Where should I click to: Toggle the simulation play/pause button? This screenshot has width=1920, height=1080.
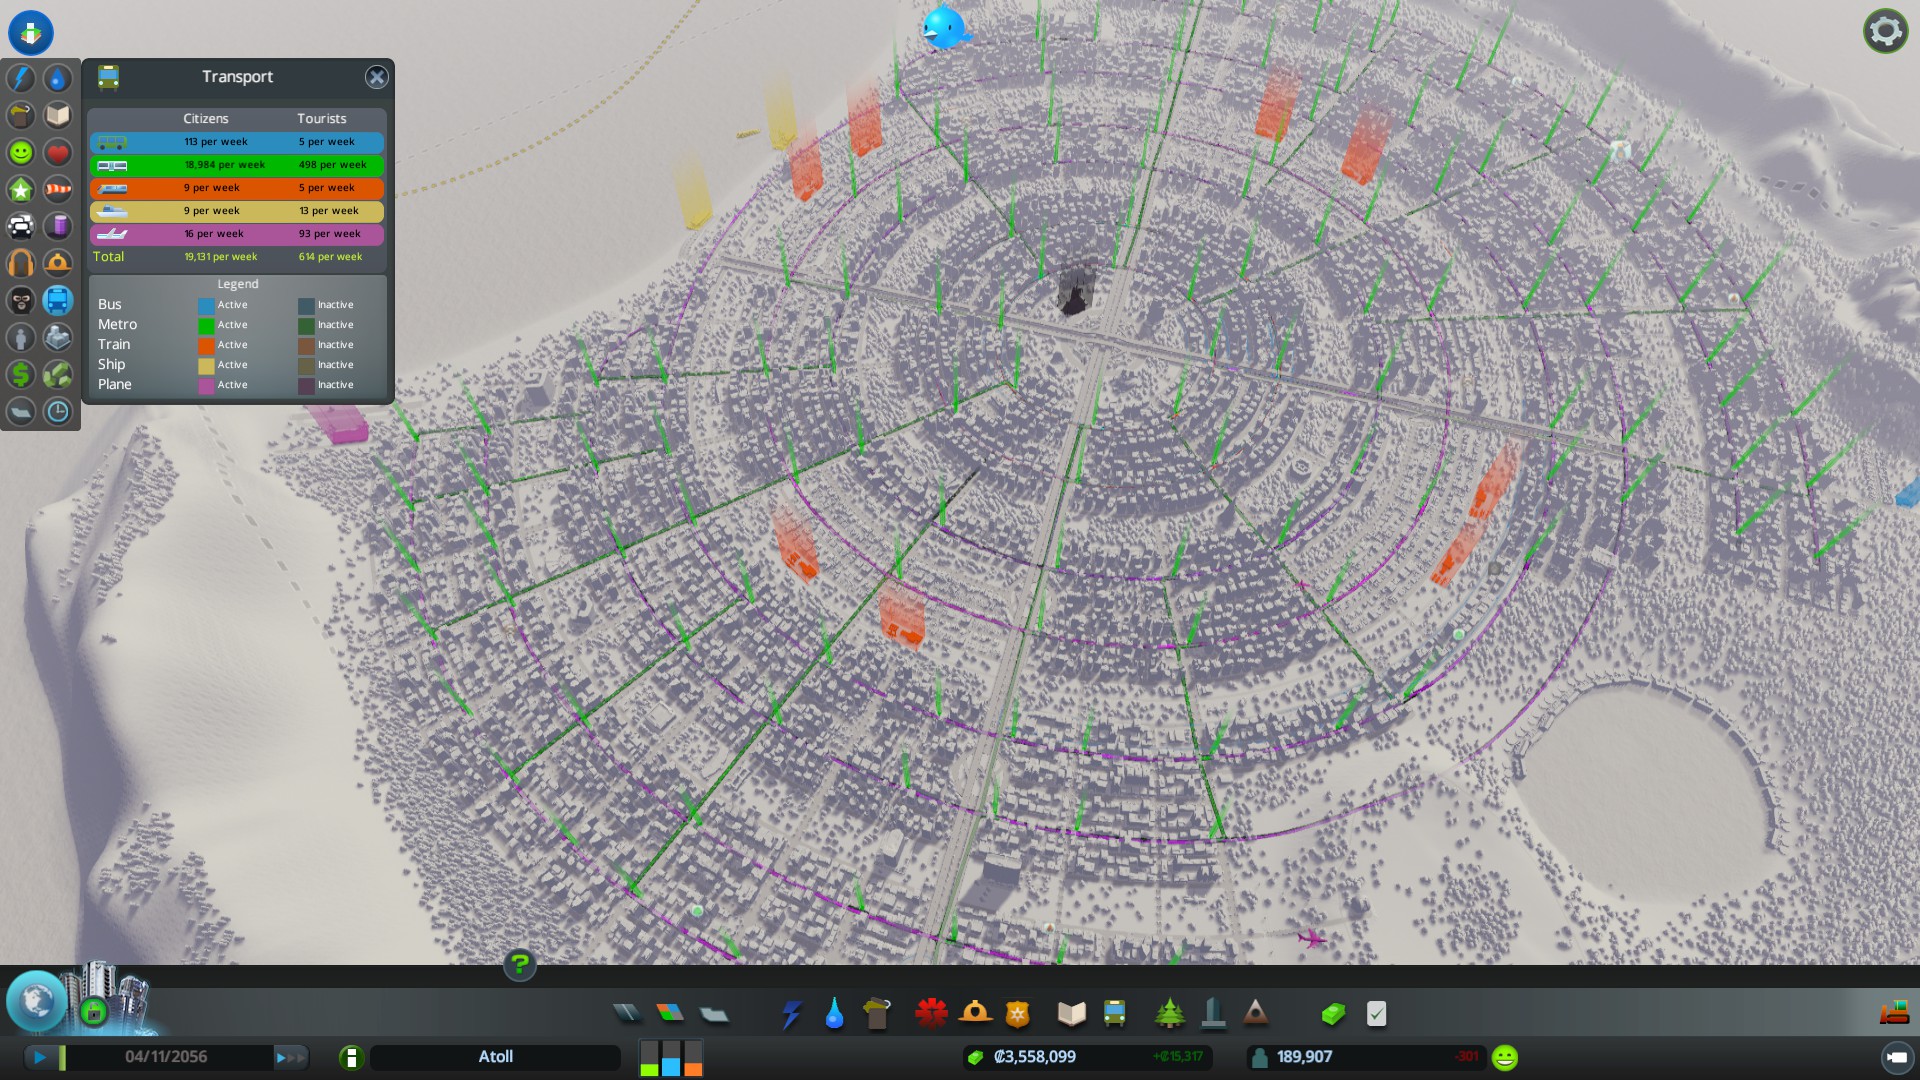pos(39,1057)
